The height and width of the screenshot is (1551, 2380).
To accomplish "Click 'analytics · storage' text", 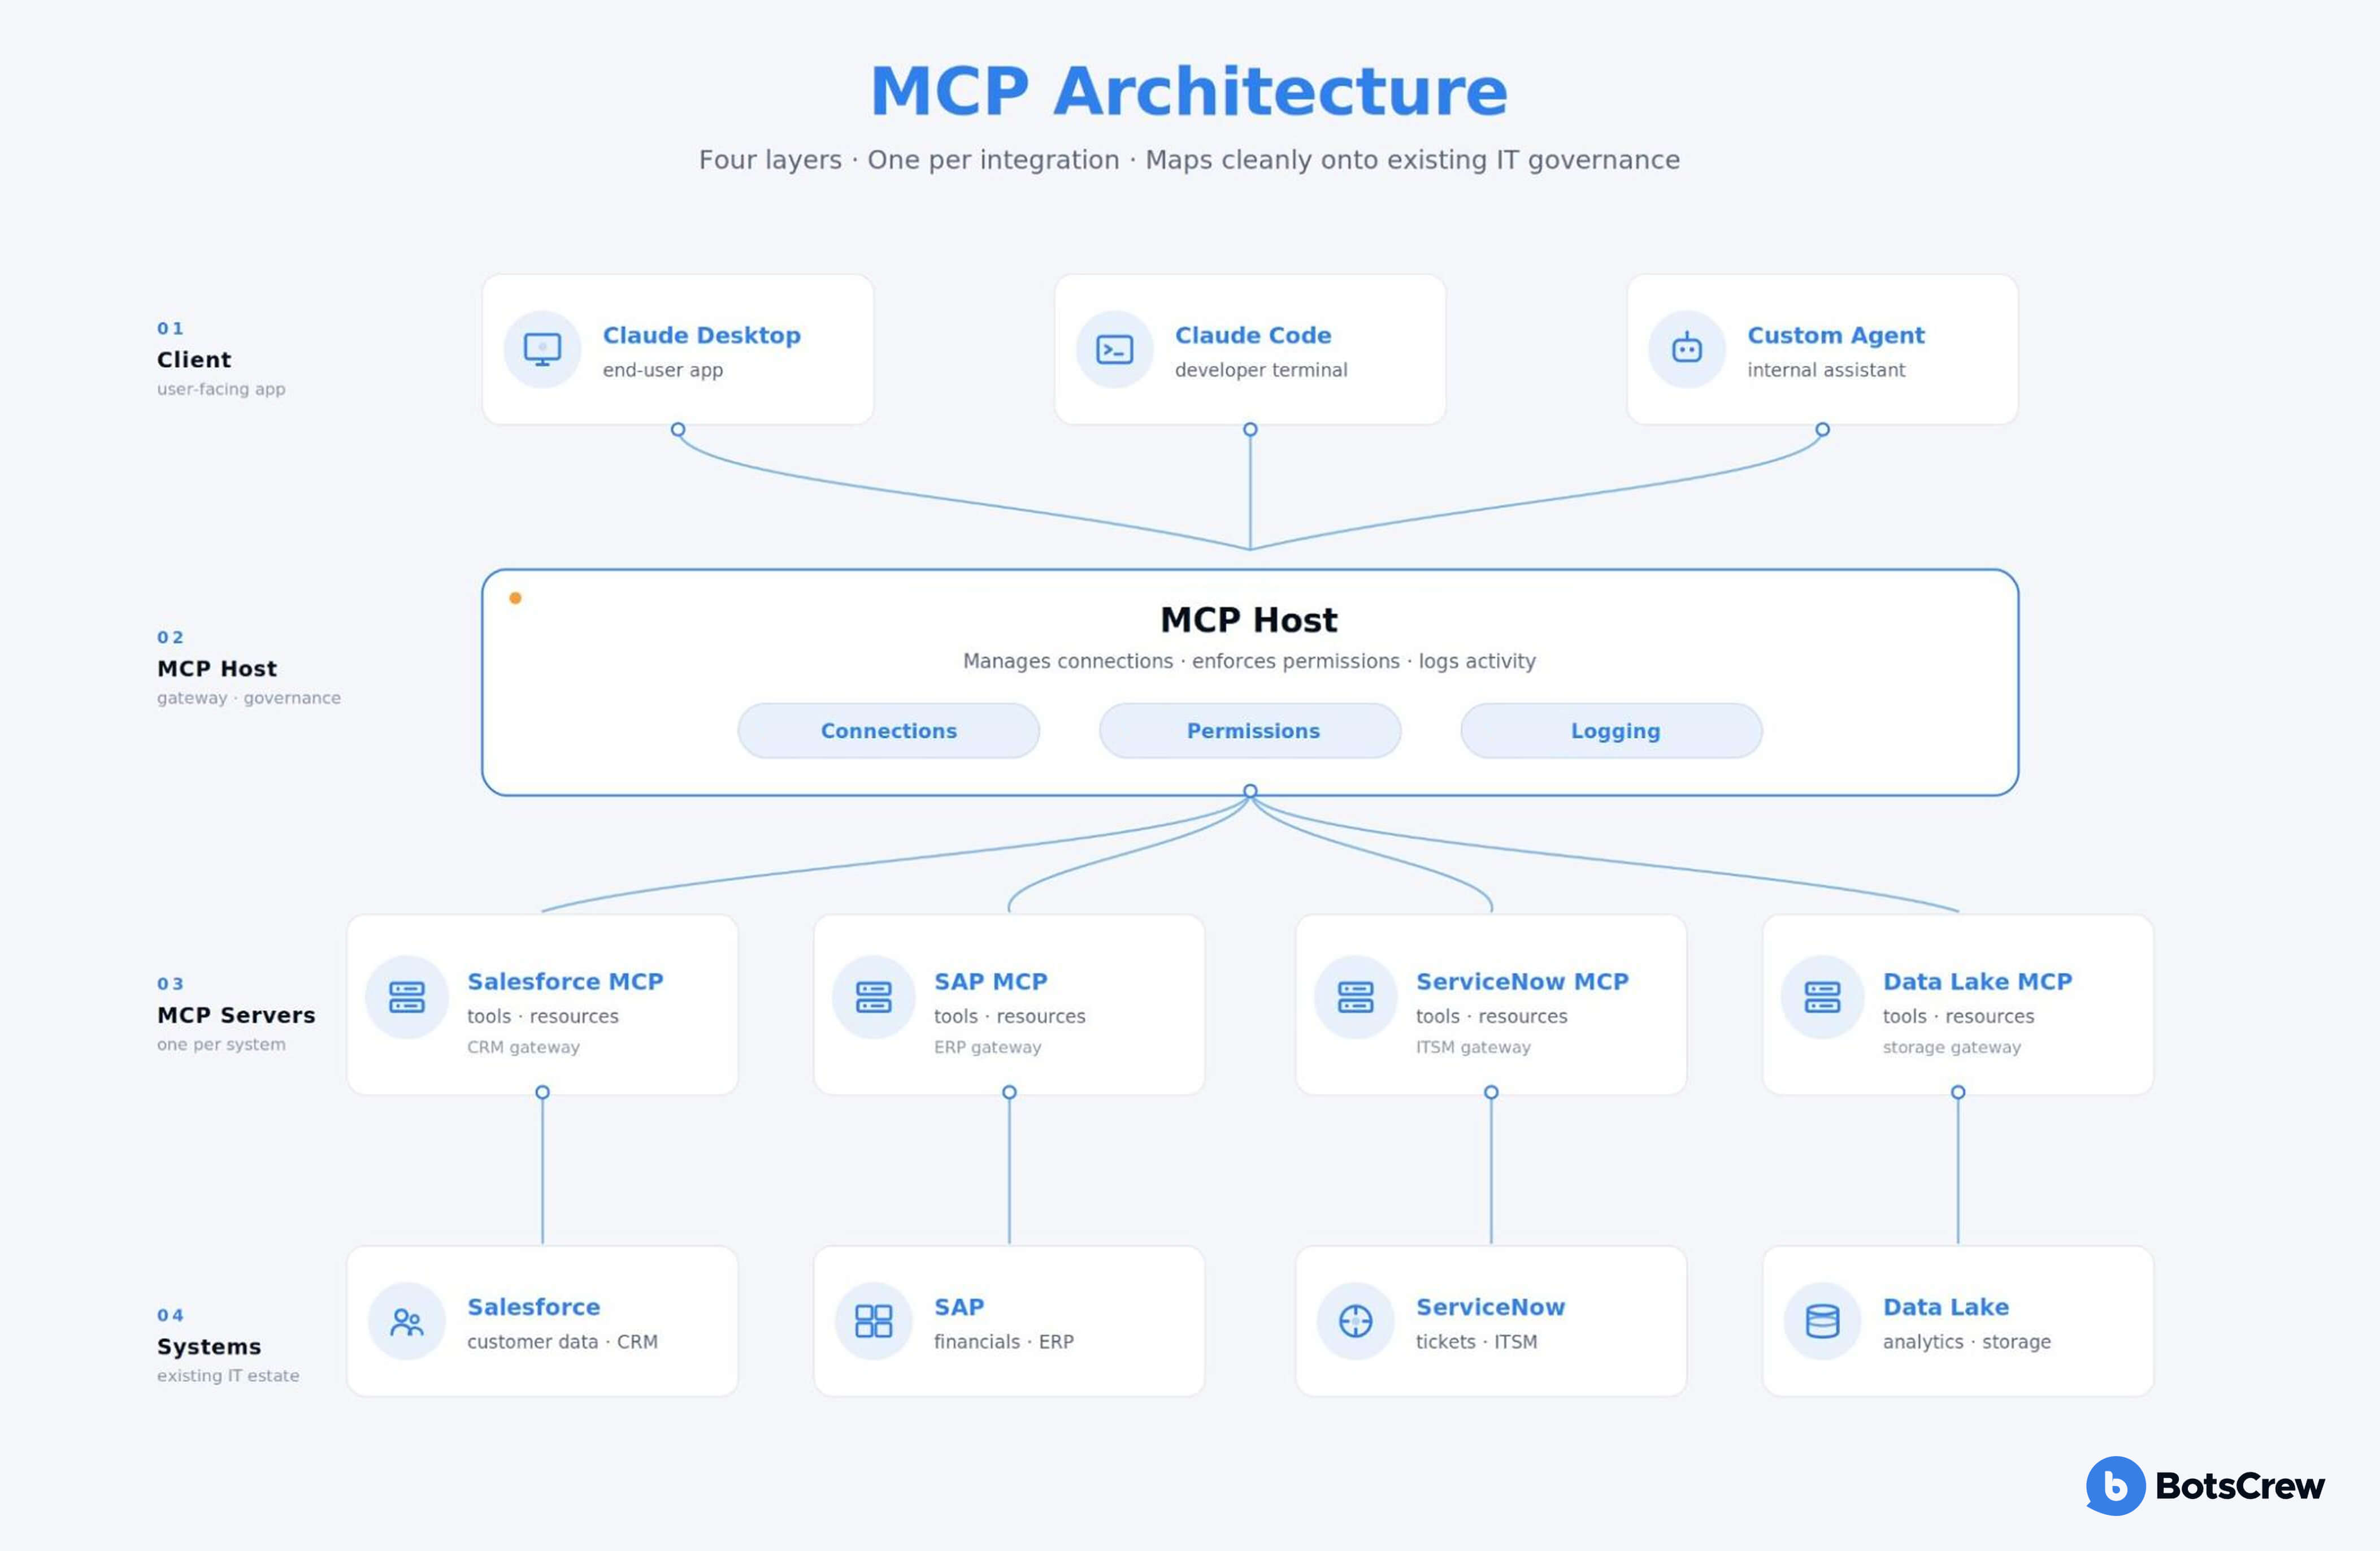I will (1966, 1342).
